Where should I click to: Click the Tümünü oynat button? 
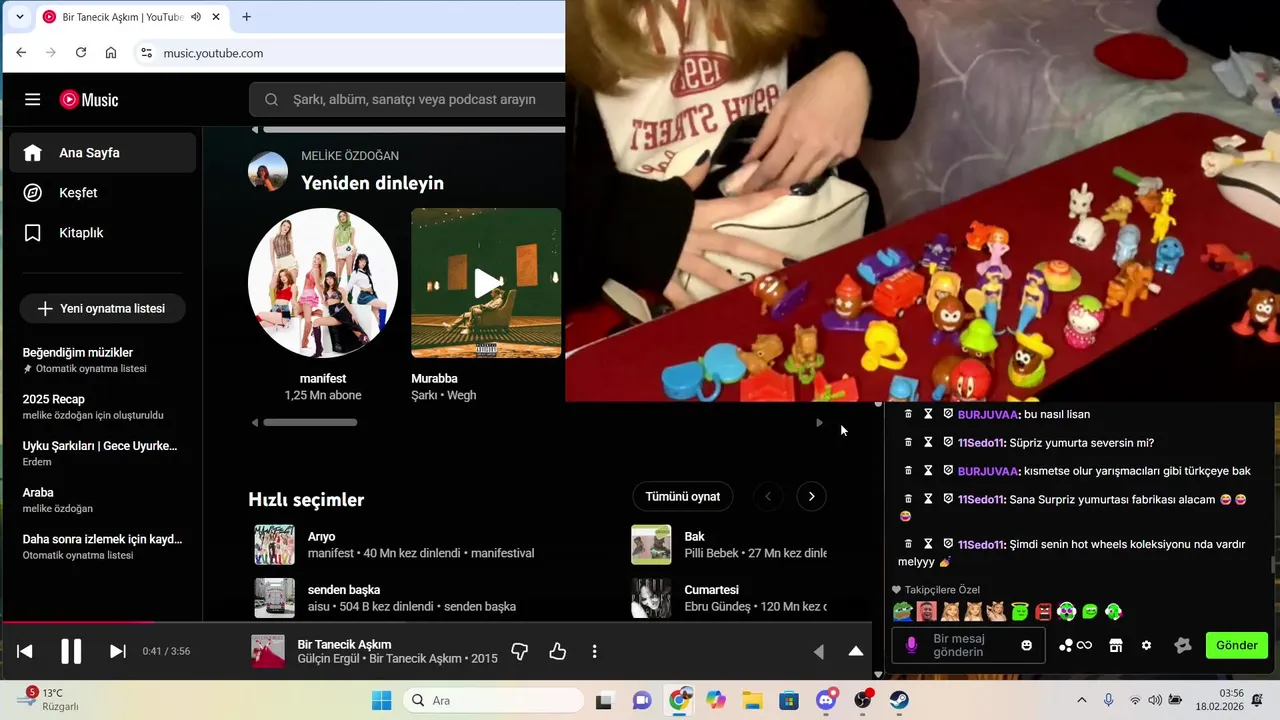[x=683, y=497]
